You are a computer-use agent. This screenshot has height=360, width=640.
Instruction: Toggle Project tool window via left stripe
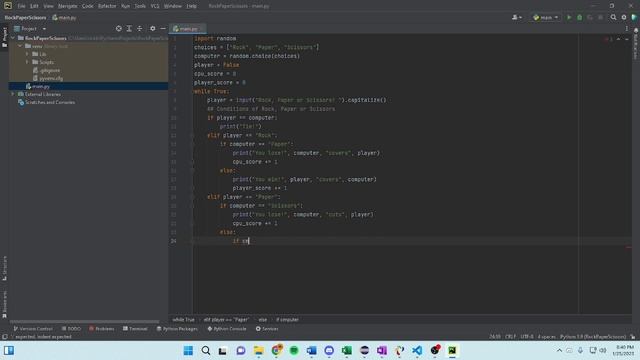tap(4, 37)
